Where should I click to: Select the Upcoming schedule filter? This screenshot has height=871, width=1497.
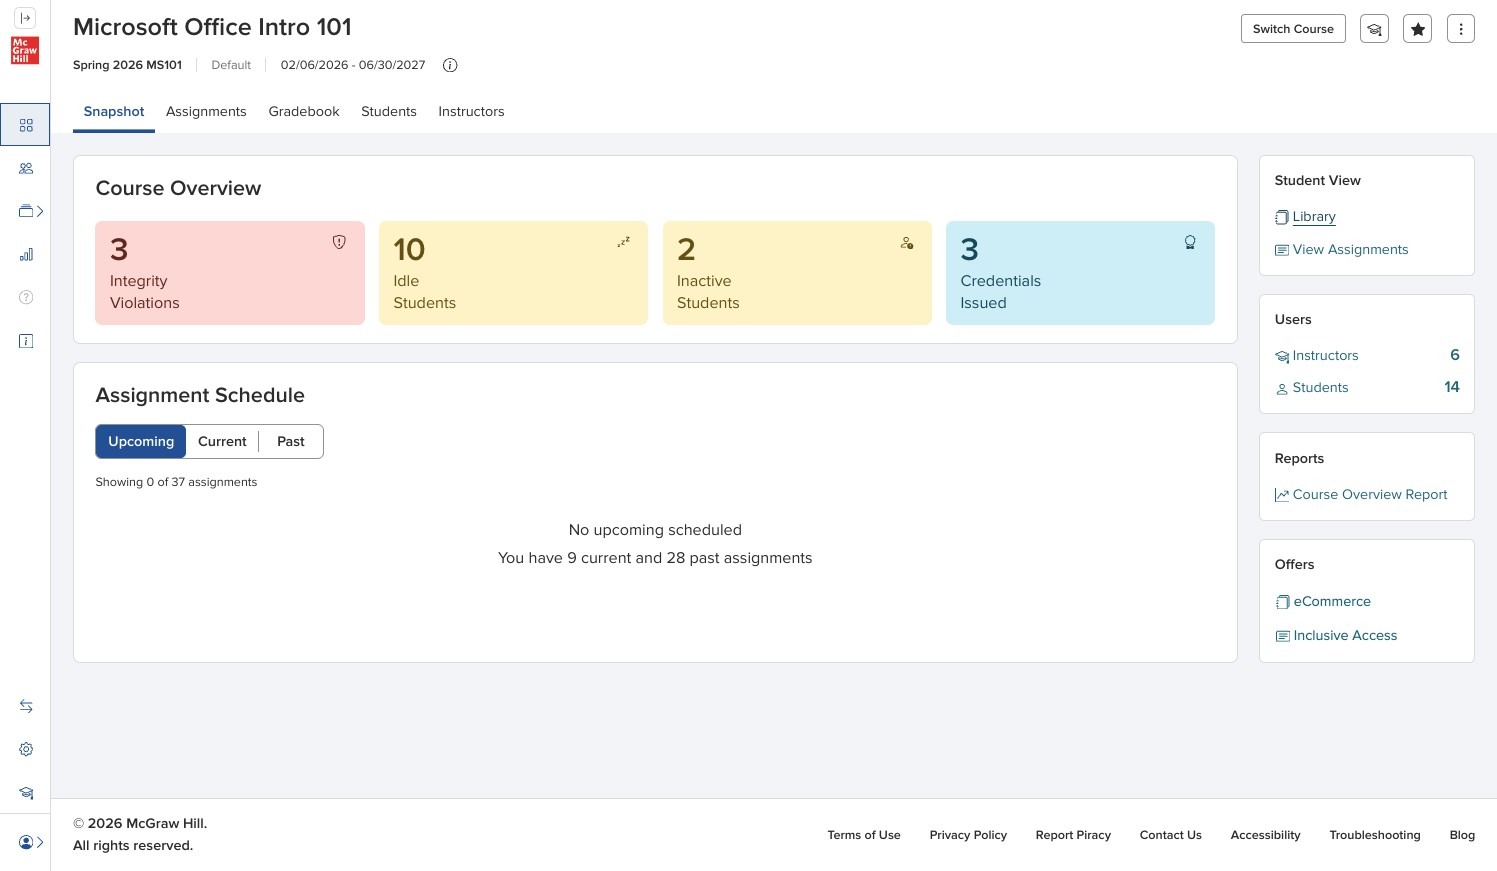[141, 442]
